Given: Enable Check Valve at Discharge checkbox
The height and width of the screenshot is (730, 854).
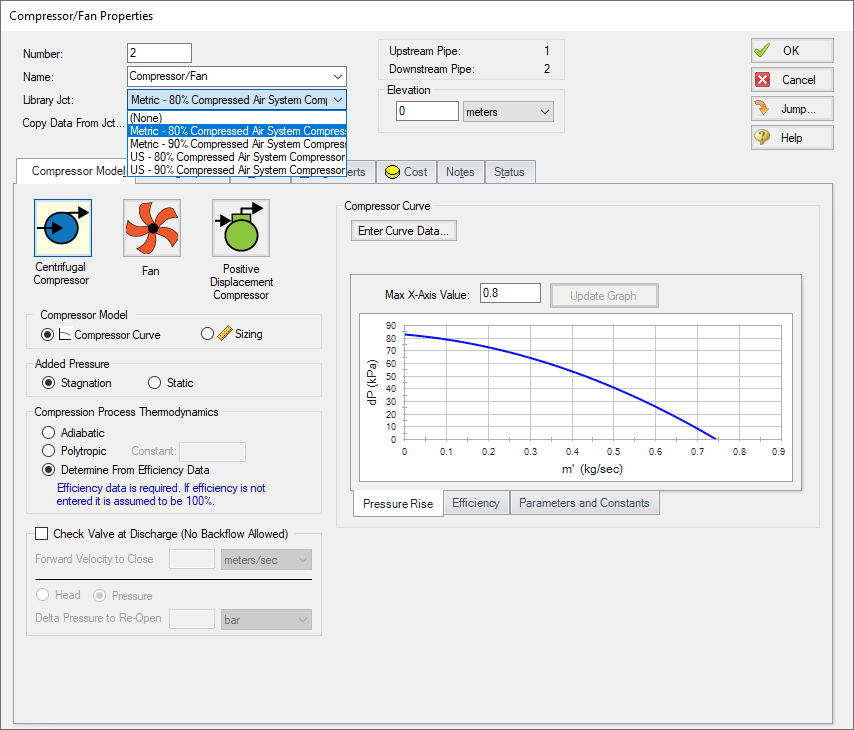Looking at the screenshot, I should pos(42,534).
